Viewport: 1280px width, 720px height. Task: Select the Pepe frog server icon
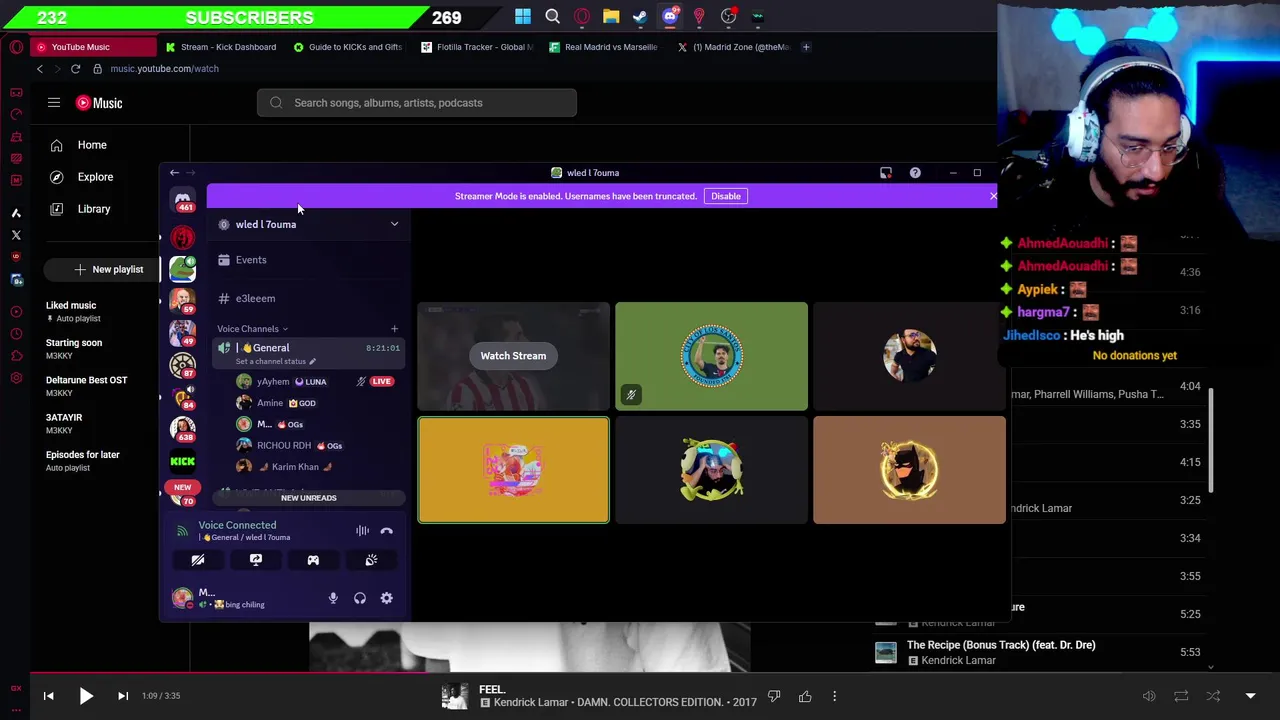point(182,269)
